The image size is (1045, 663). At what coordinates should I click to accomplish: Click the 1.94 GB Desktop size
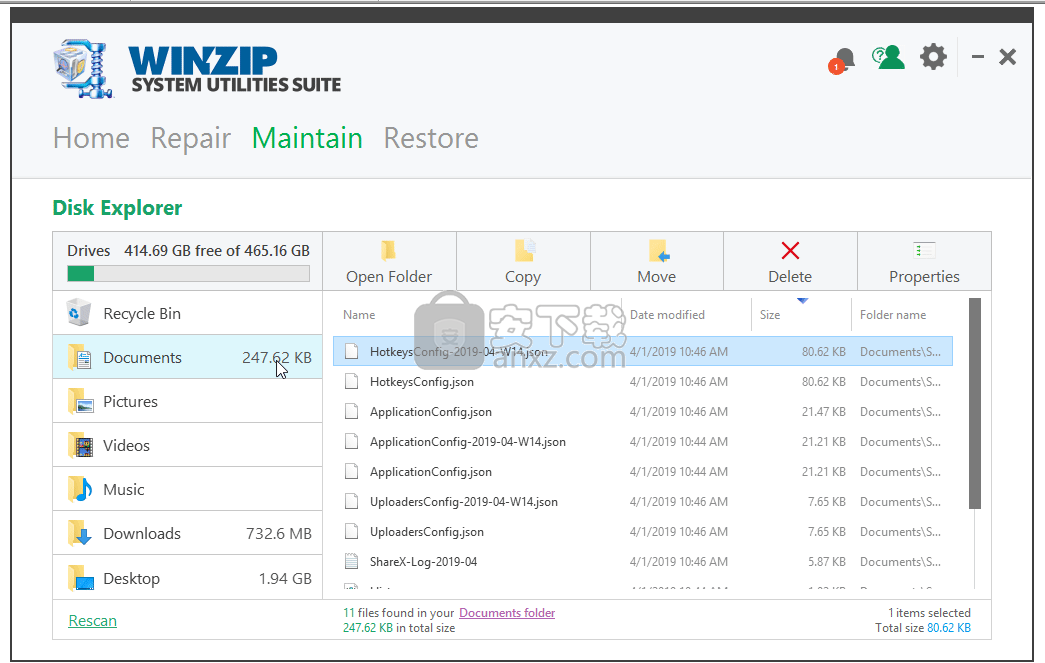(x=285, y=579)
